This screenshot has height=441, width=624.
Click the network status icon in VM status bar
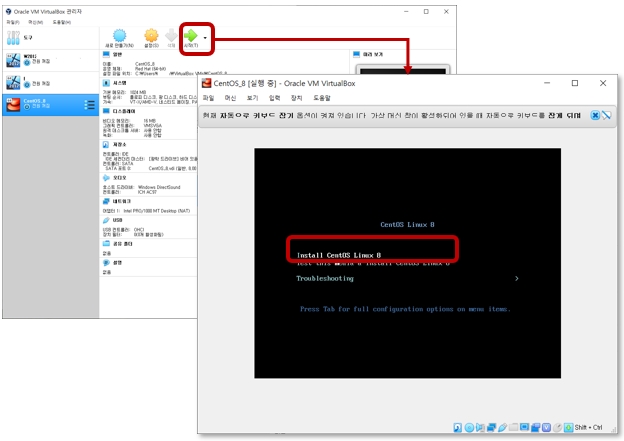click(x=491, y=427)
